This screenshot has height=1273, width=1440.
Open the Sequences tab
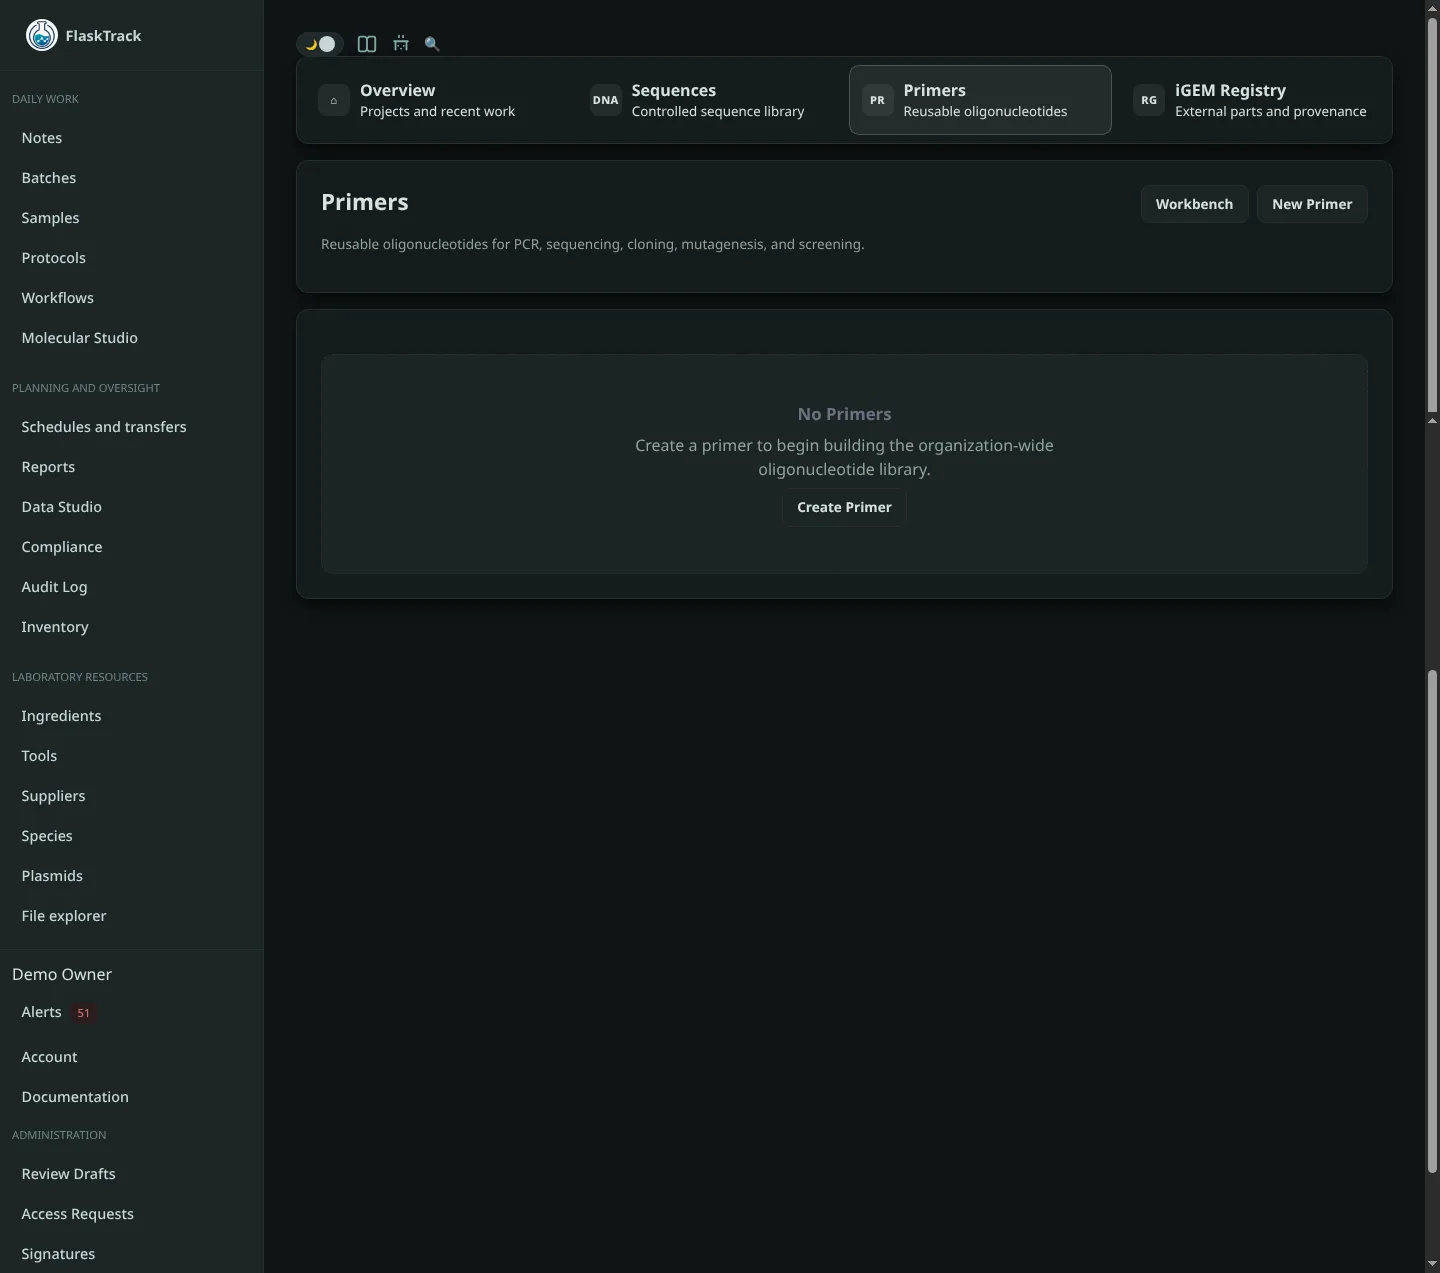click(x=708, y=100)
